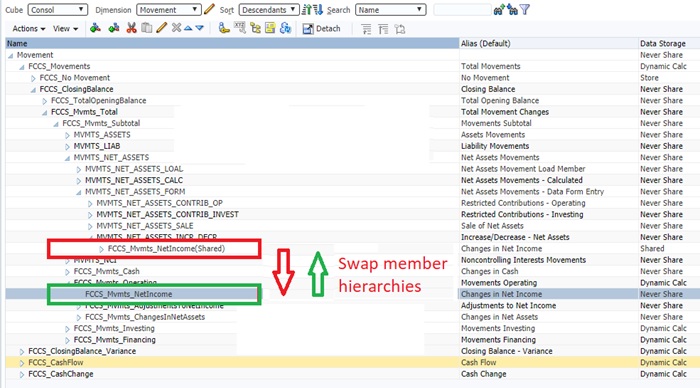Expand the FCCS_TotalOpeningBalance node

pos(44,101)
